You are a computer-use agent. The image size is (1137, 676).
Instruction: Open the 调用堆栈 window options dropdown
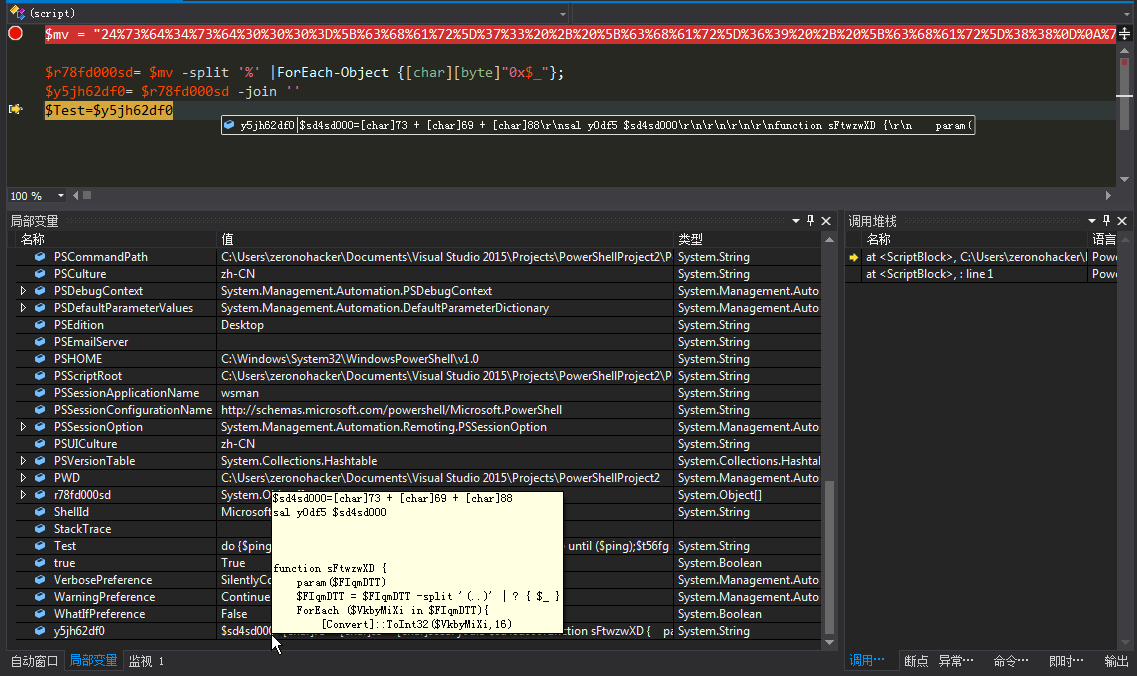[1091, 220]
